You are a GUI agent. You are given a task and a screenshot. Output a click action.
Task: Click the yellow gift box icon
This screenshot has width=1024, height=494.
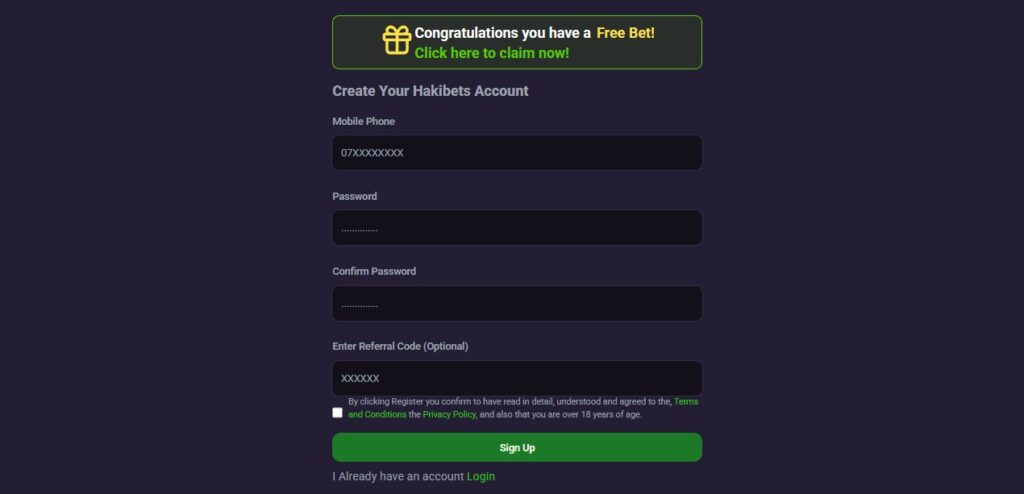click(x=397, y=41)
